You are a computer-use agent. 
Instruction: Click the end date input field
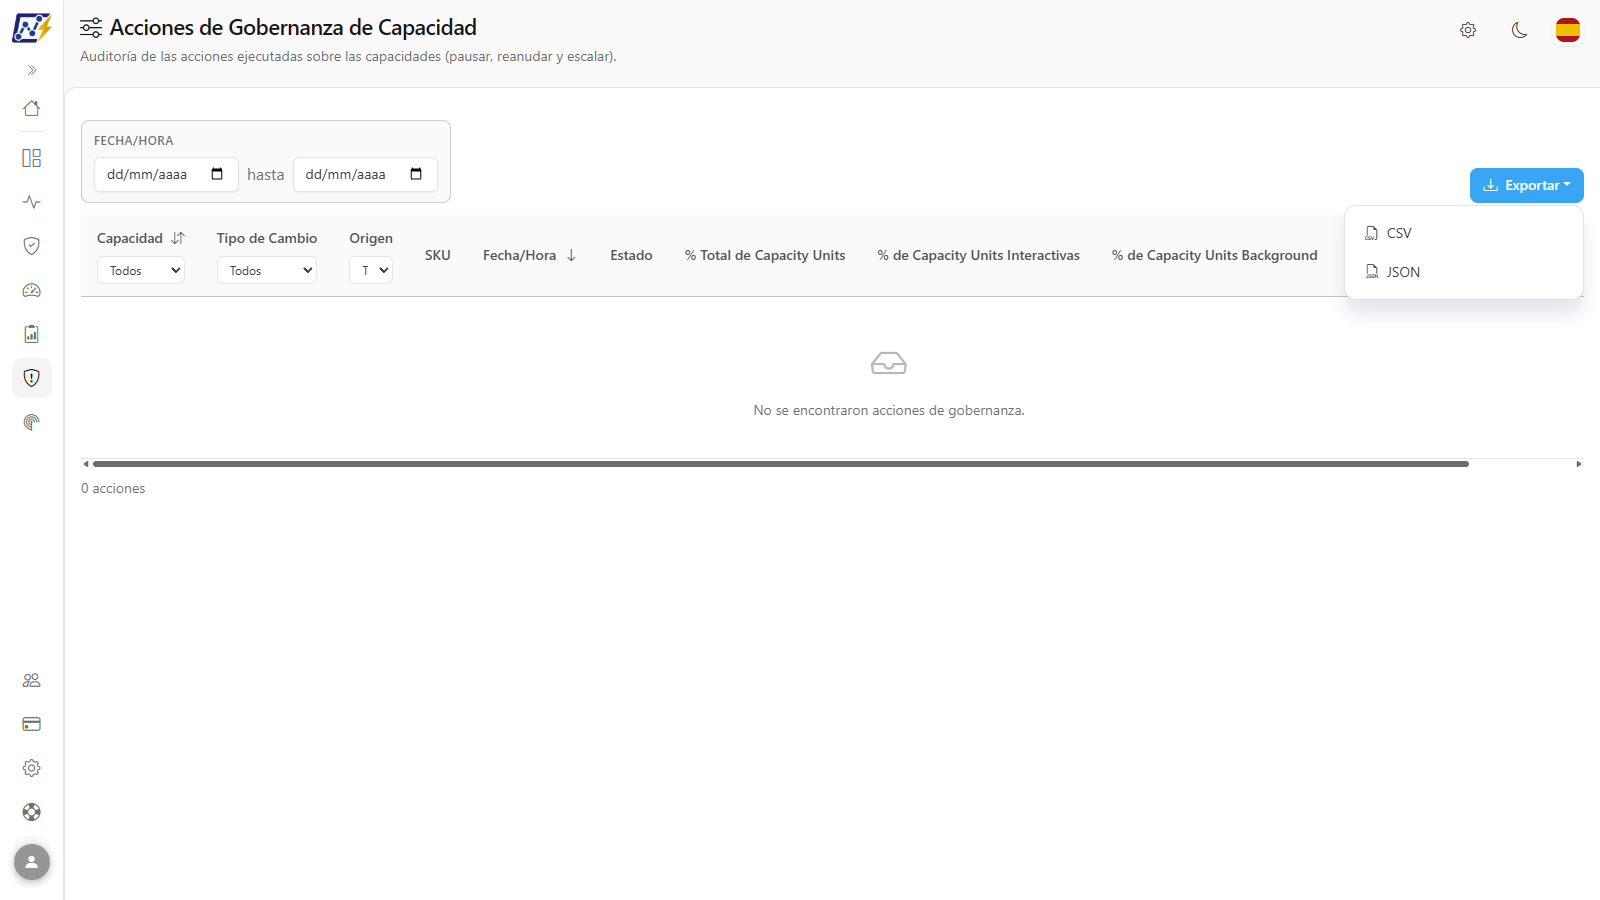365,174
